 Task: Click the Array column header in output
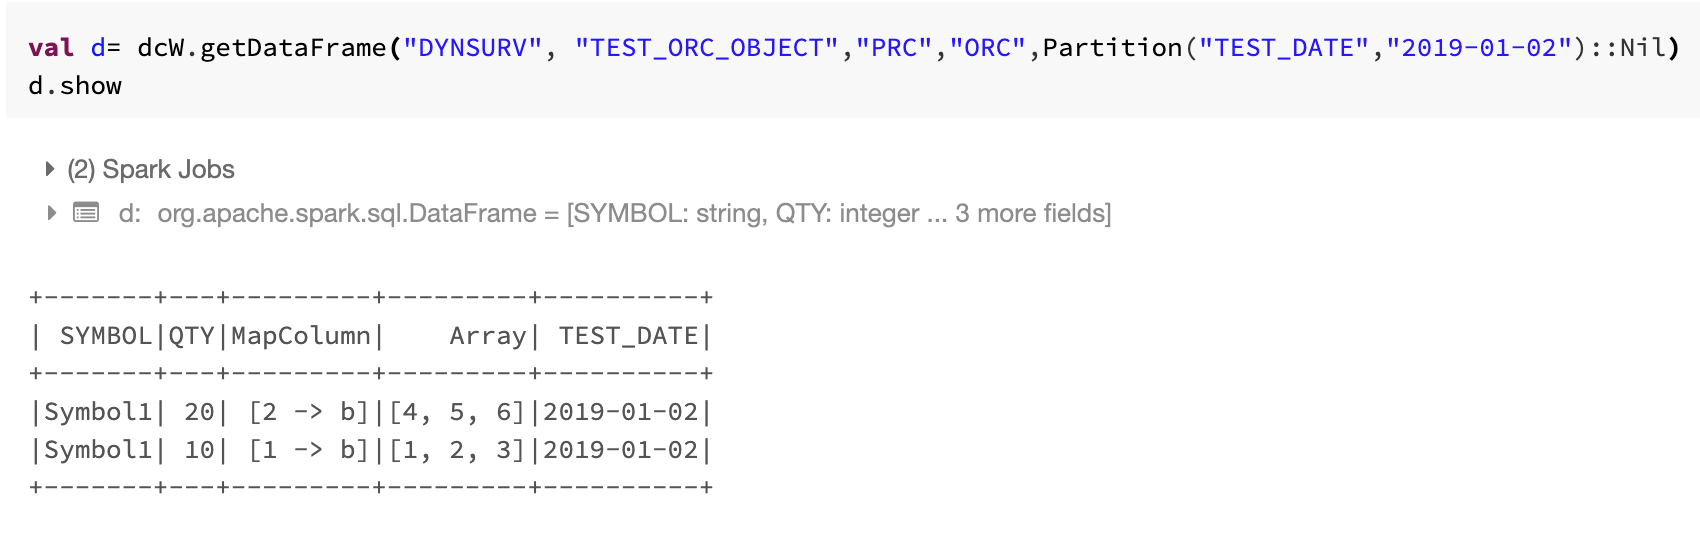[x=487, y=336]
